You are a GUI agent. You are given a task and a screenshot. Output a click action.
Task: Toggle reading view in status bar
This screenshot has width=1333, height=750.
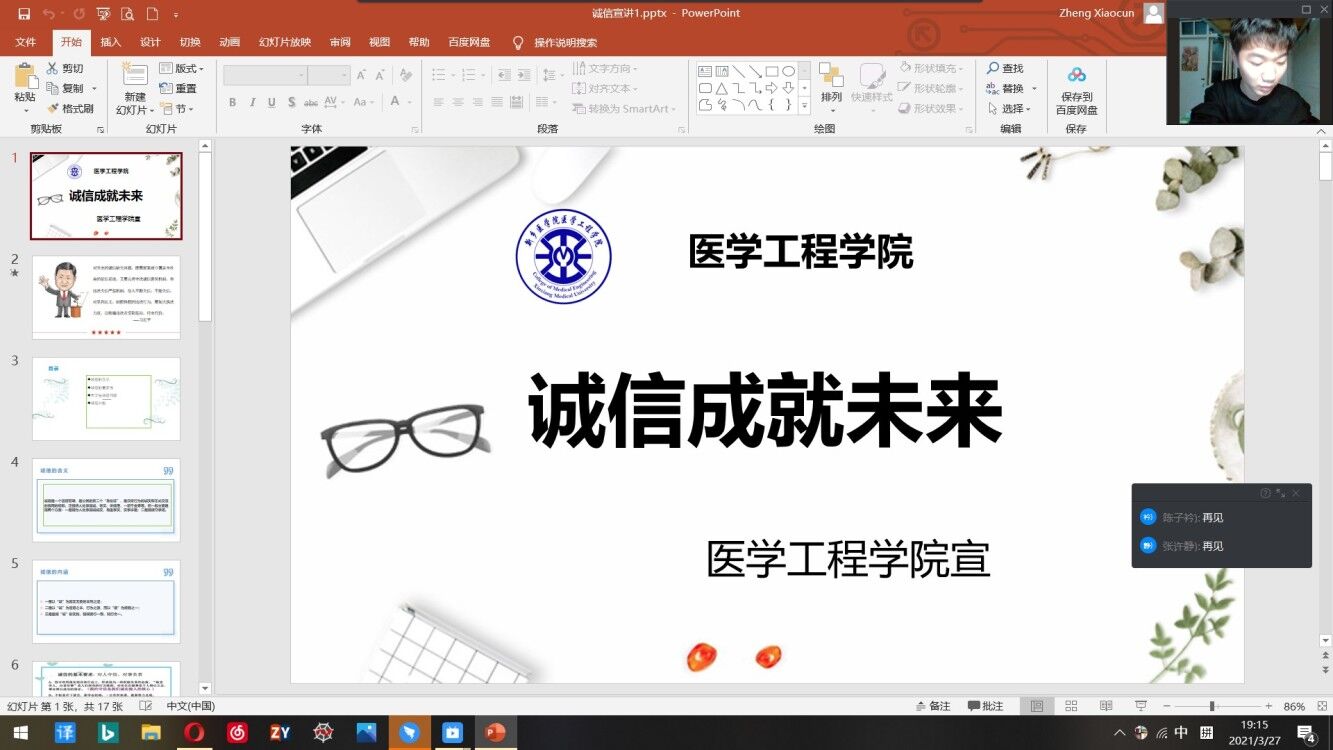(1106, 706)
